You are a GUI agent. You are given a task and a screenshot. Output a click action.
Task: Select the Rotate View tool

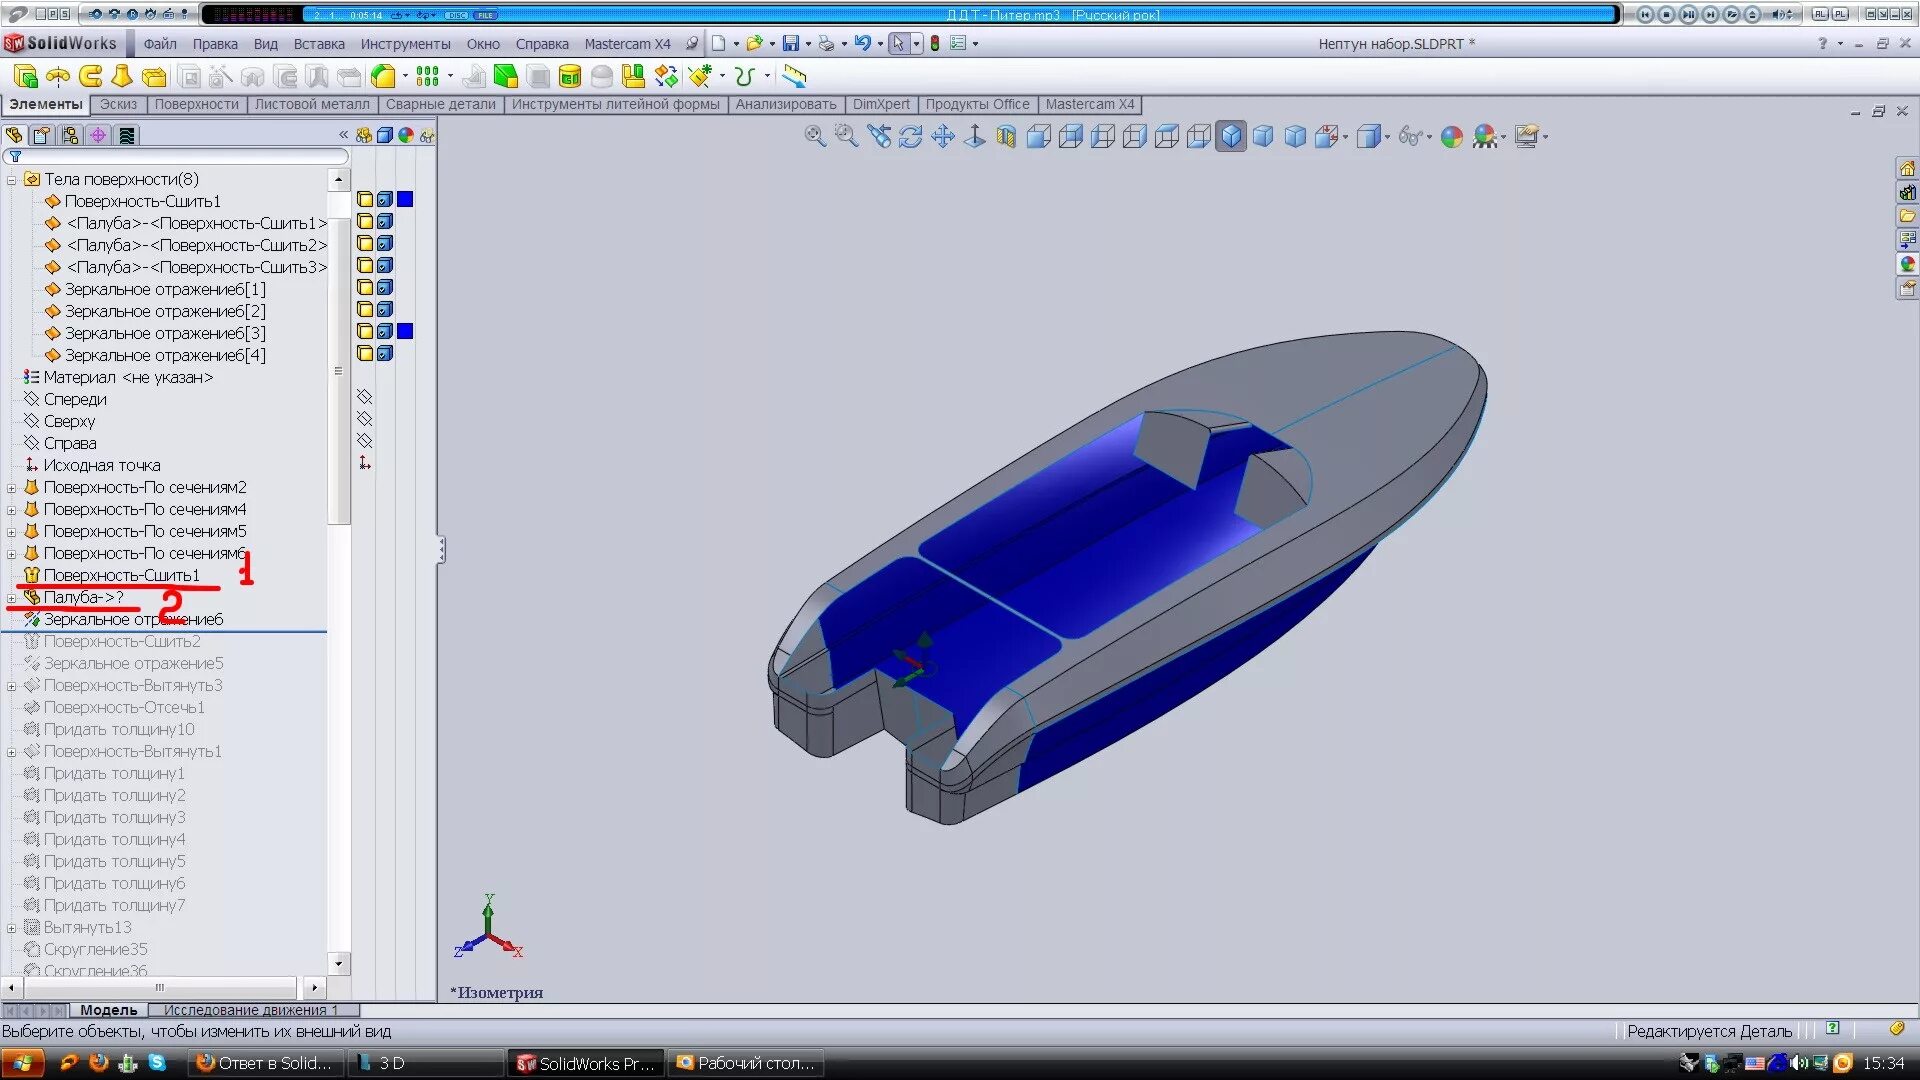pos(910,137)
